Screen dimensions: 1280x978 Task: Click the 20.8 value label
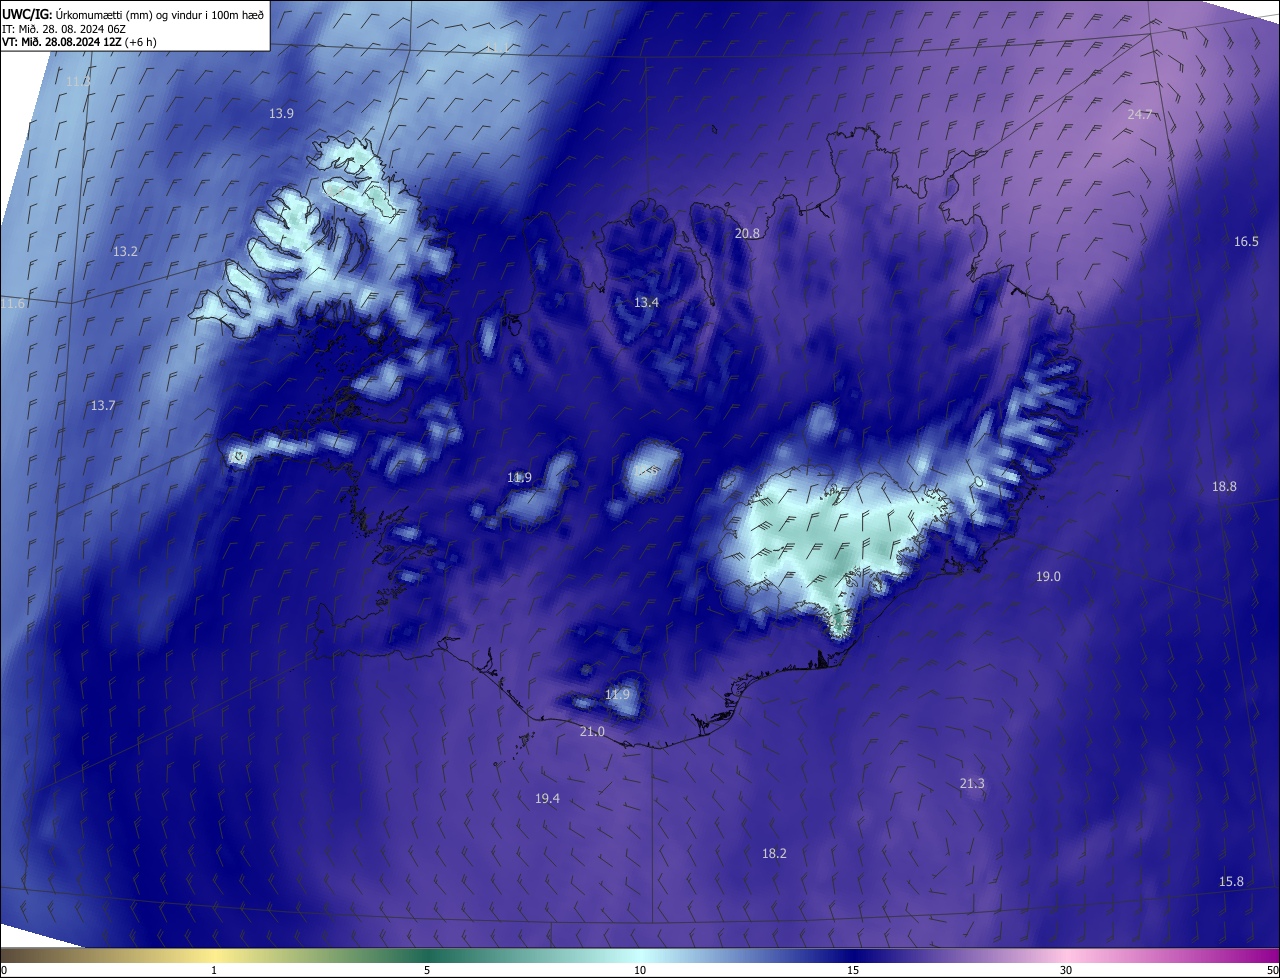click(747, 234)
